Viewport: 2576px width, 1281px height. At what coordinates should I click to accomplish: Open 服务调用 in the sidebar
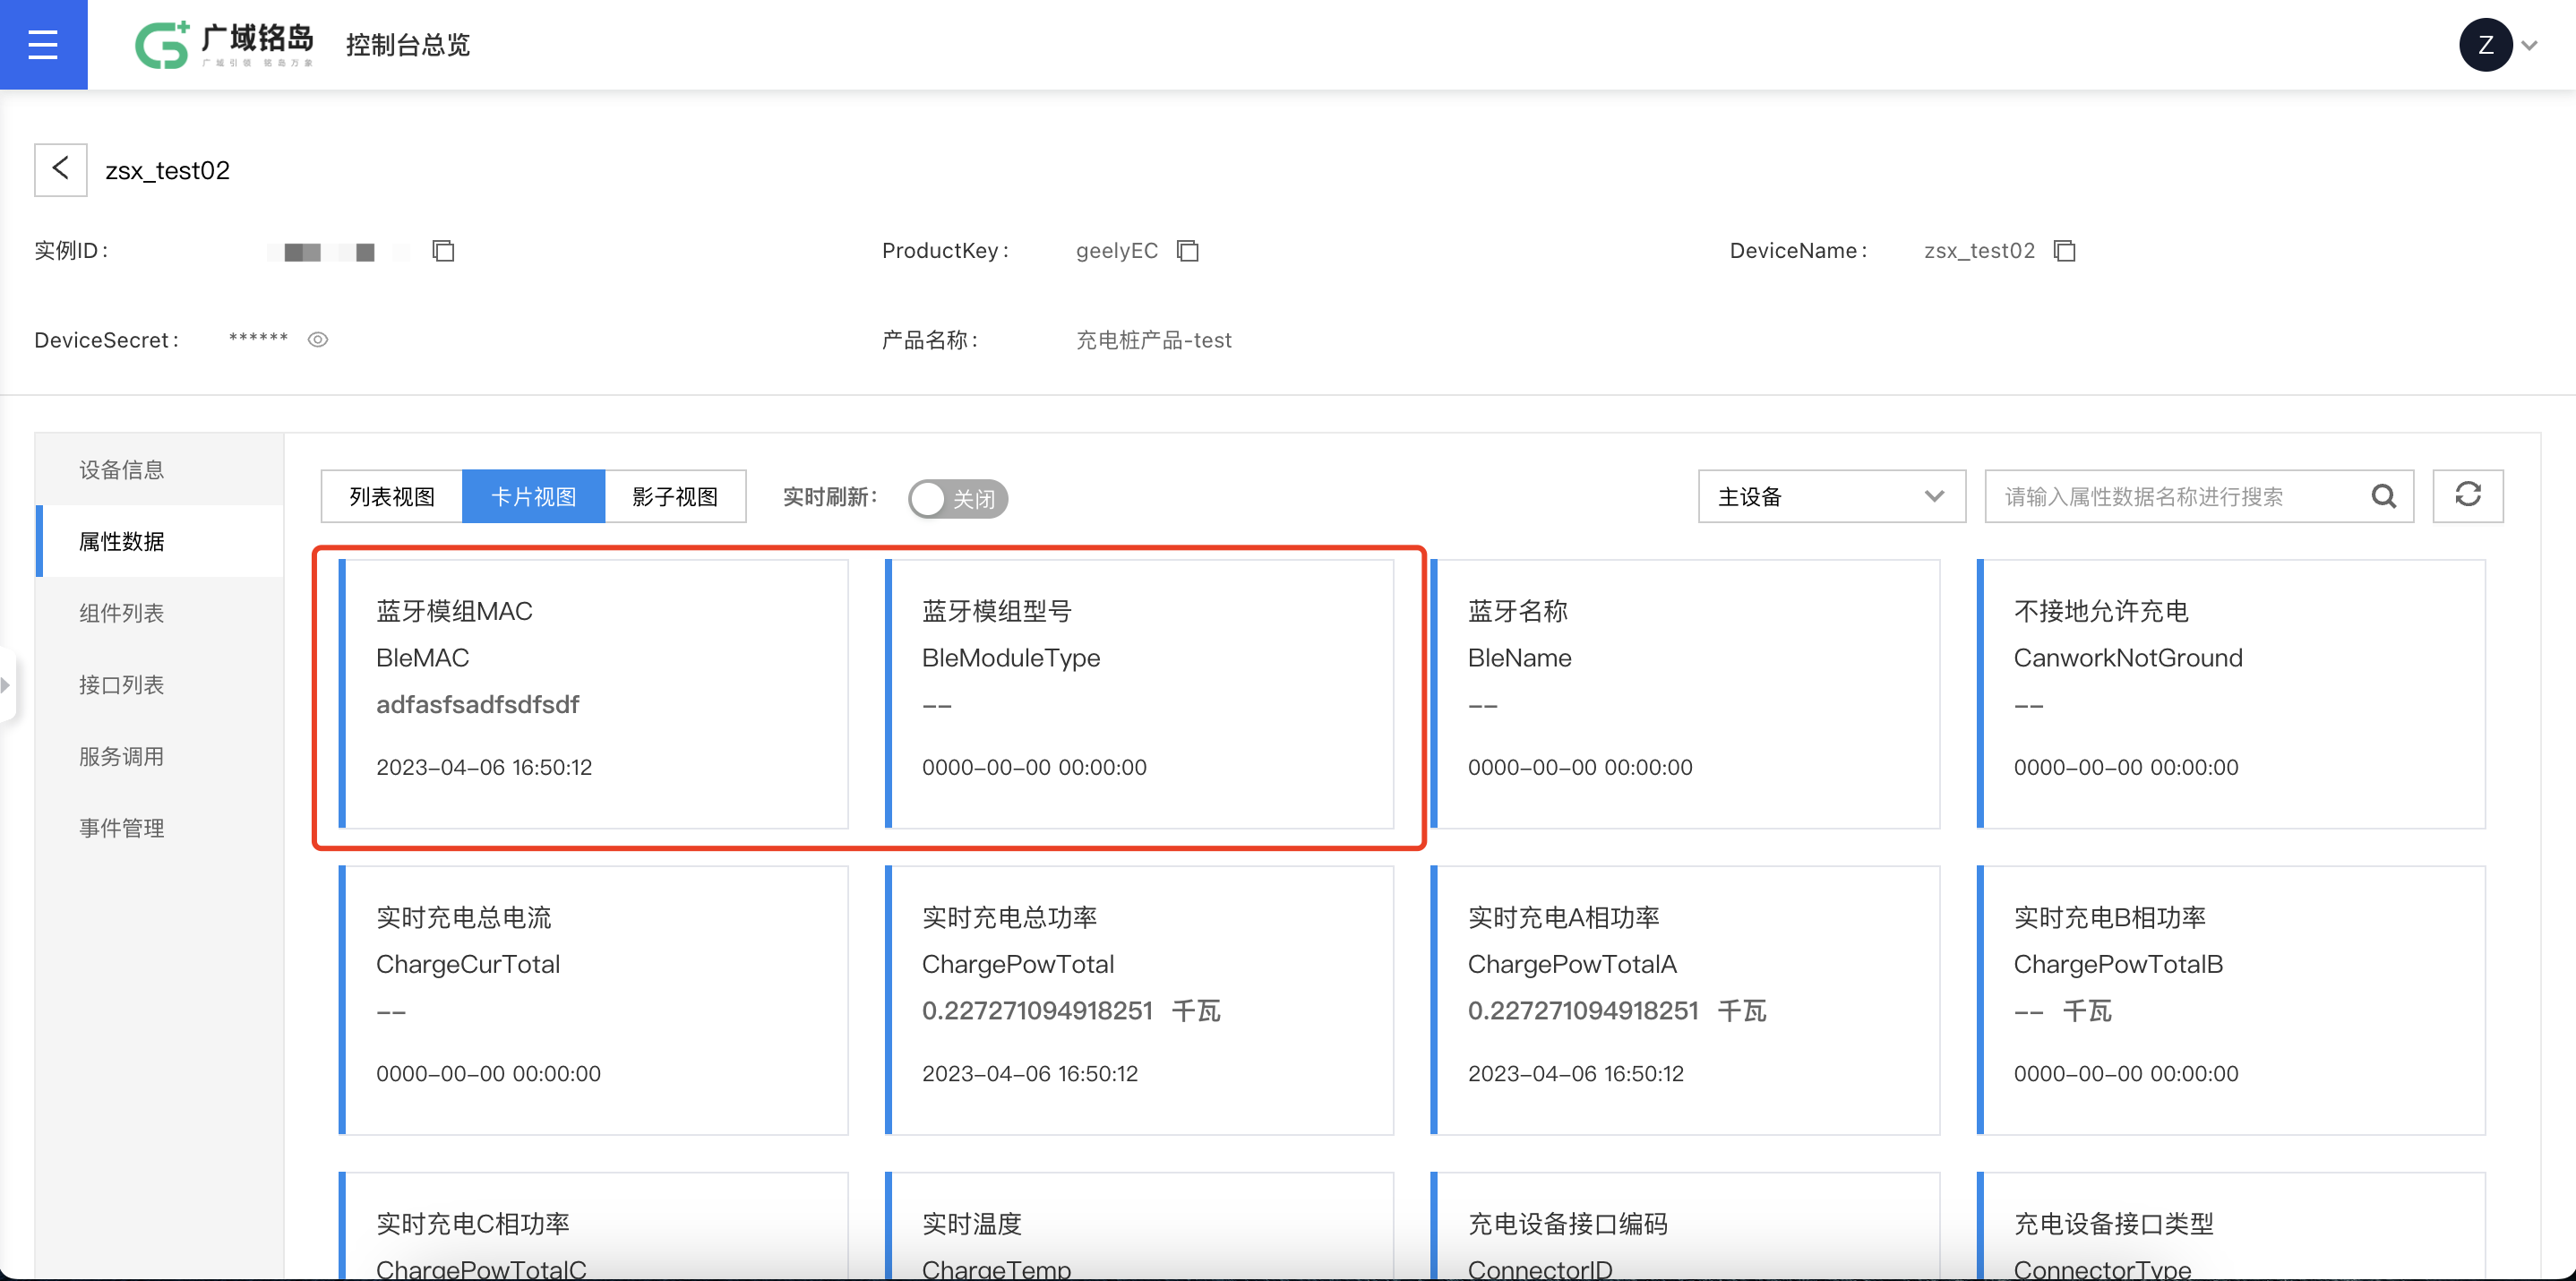(x=160, y=757)
